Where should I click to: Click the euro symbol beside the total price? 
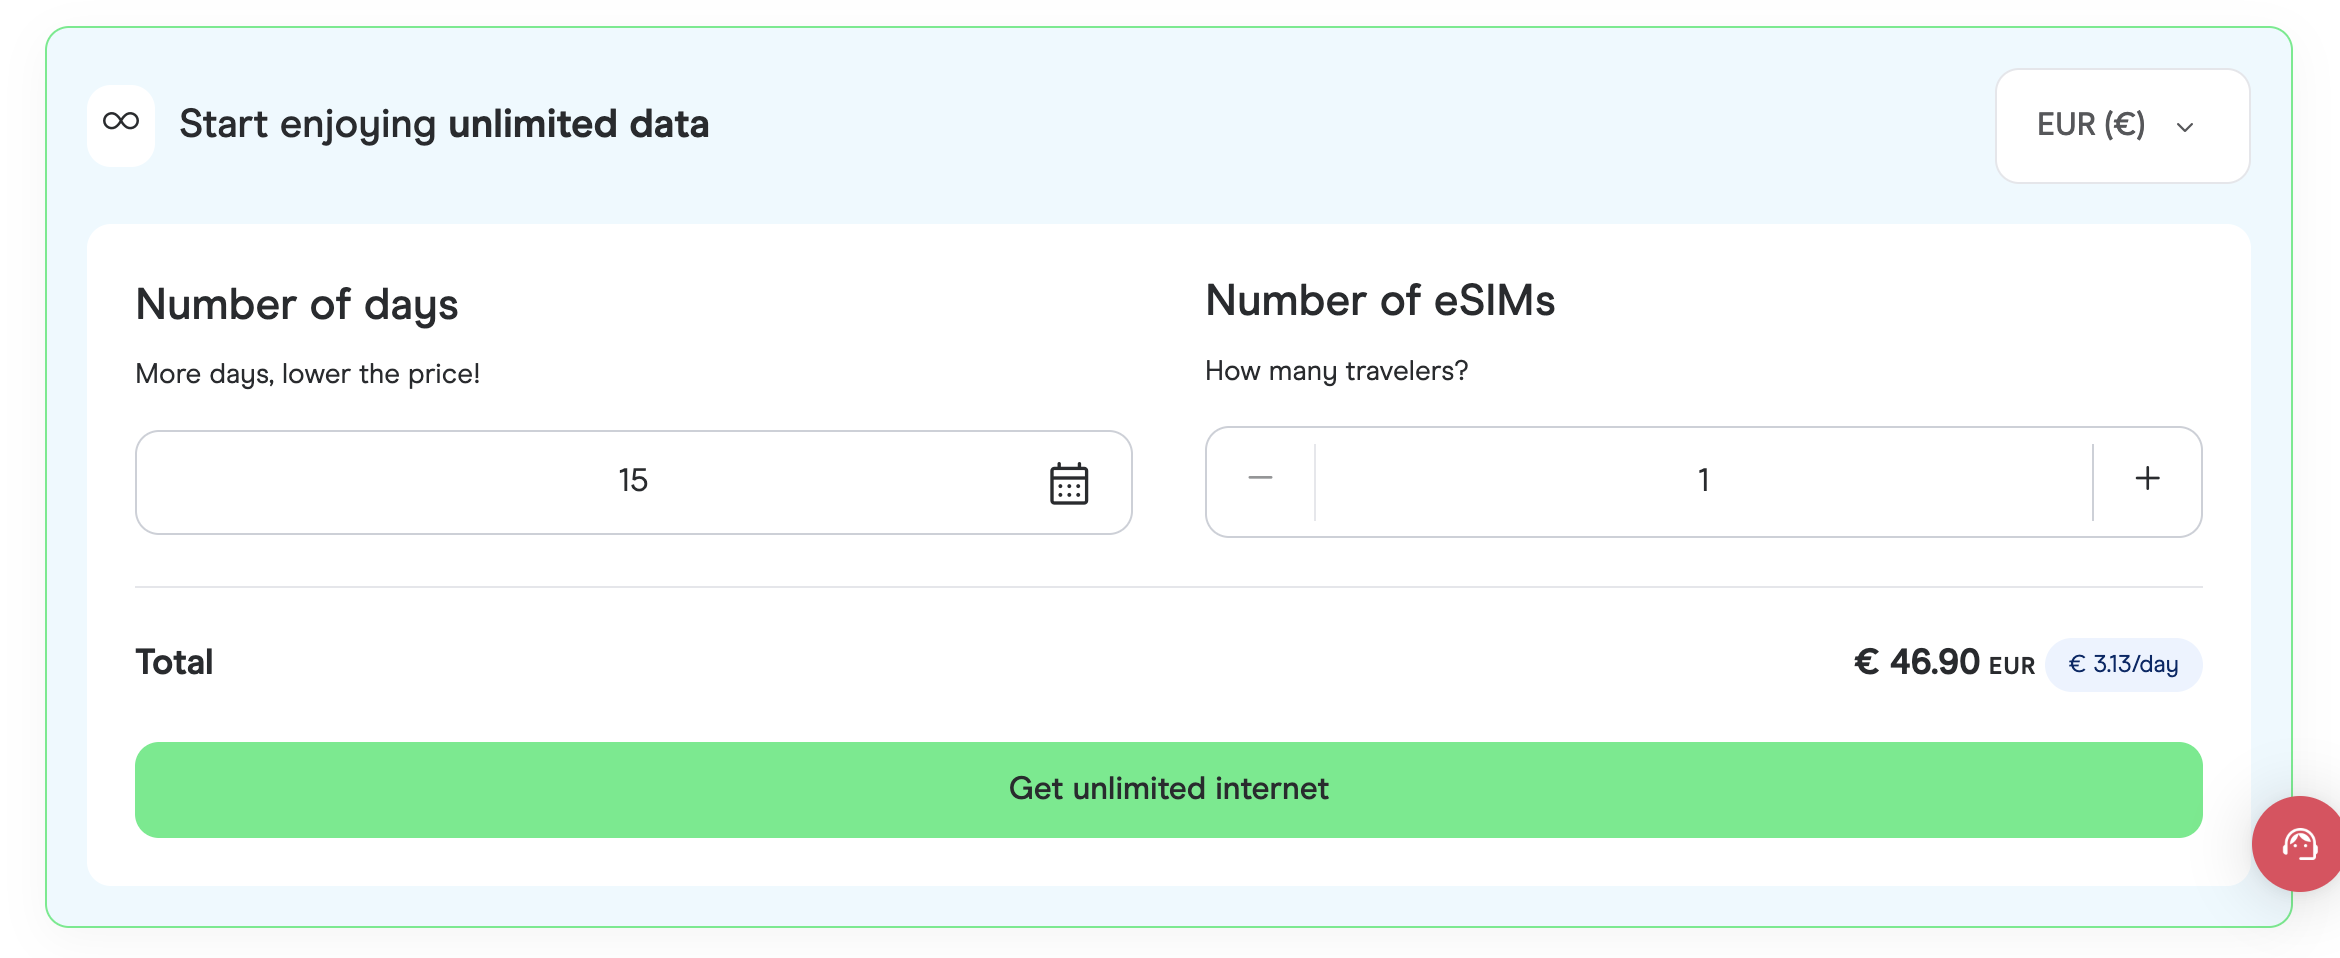point(1866,661)
